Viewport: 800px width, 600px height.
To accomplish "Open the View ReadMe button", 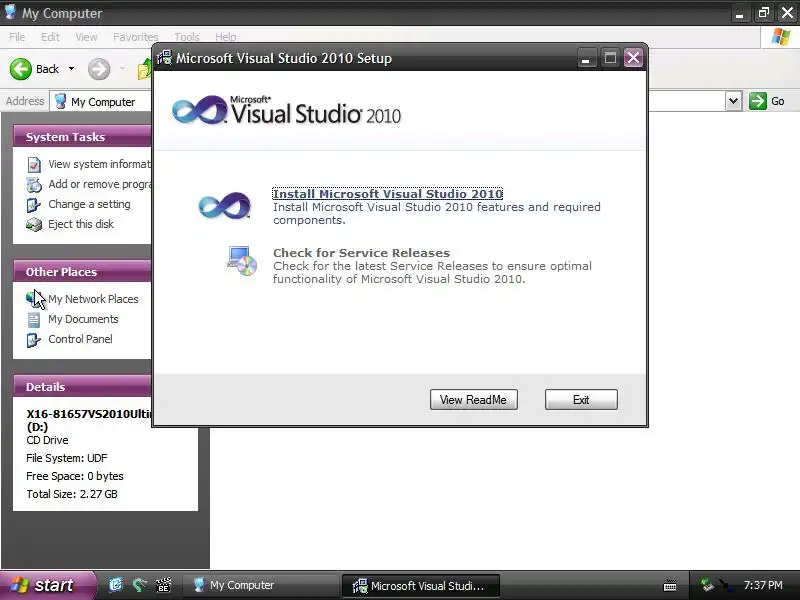I will coord(473,399).
